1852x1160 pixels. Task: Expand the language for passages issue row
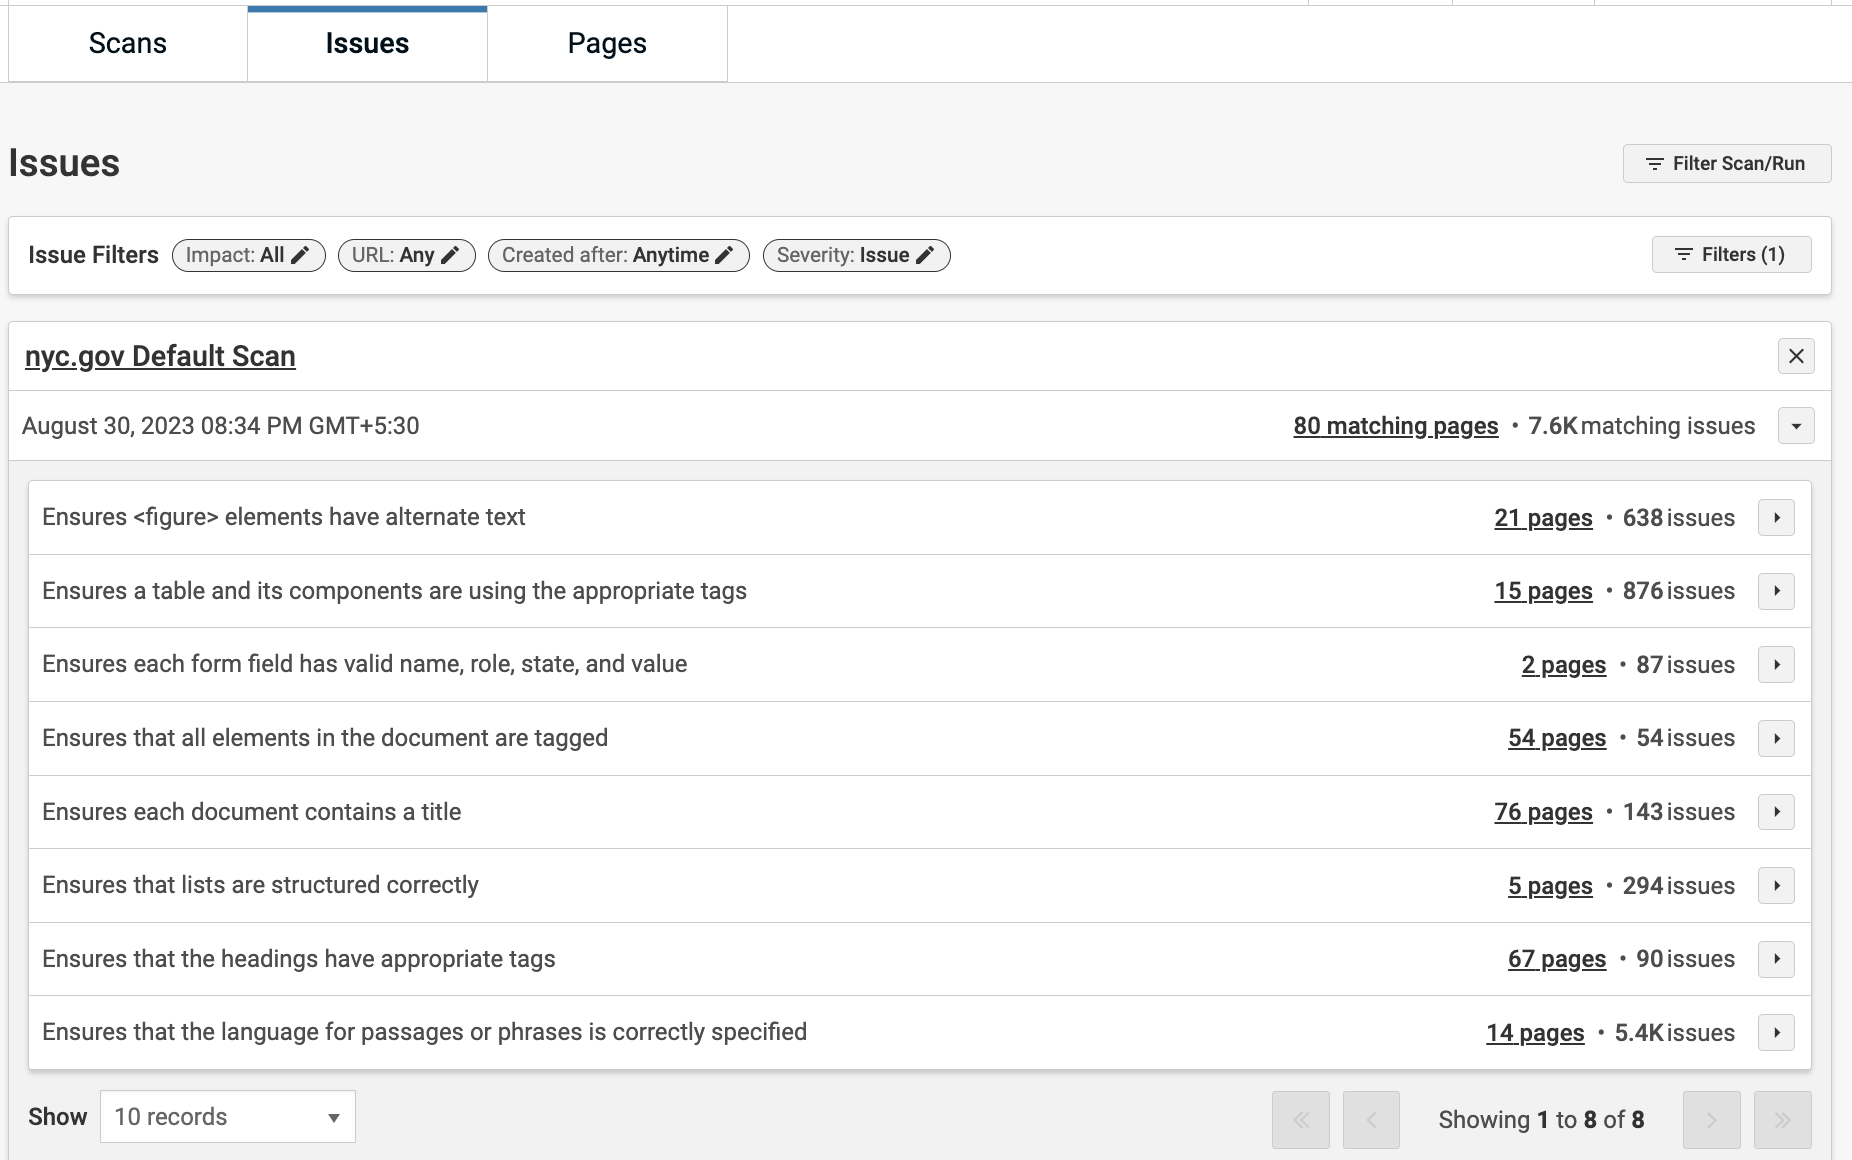pos(1776,1033)
